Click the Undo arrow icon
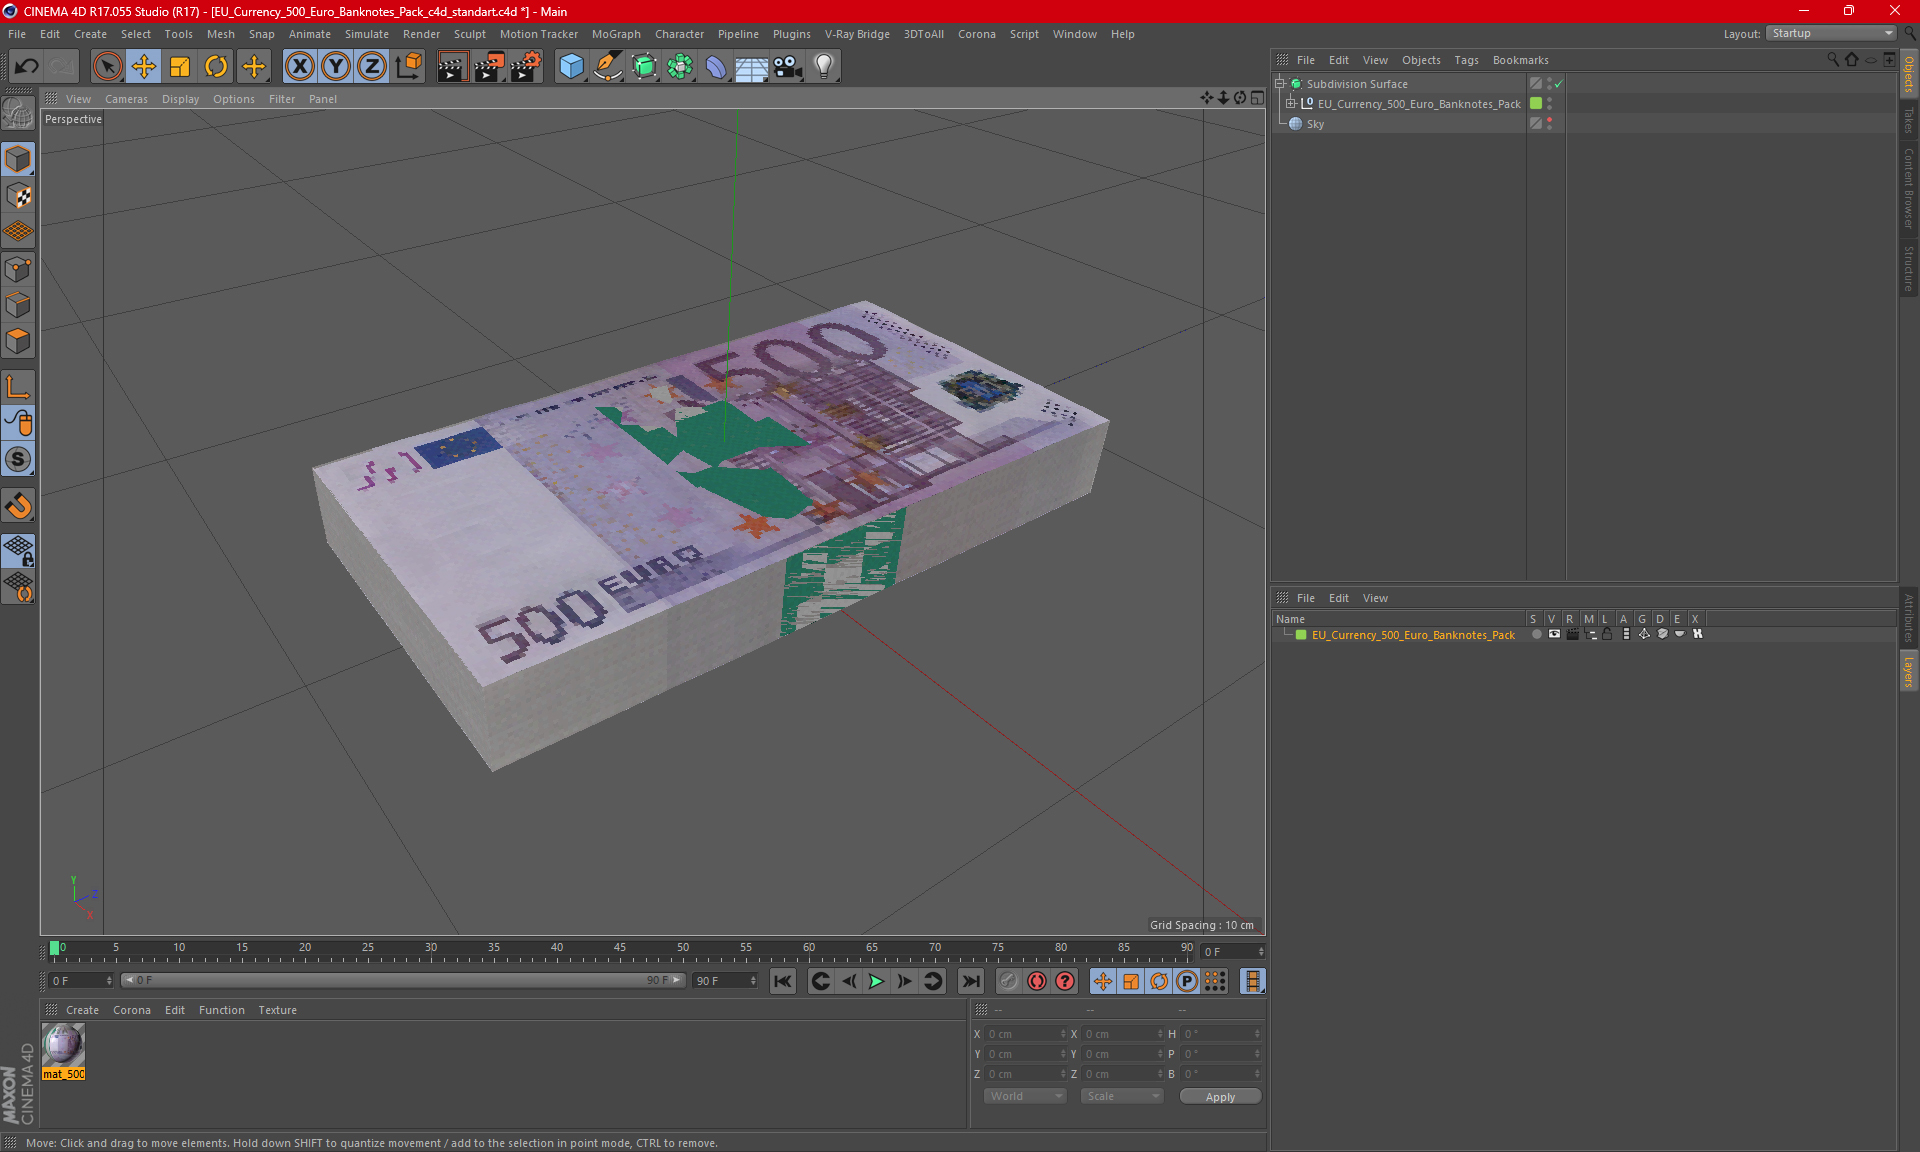This screenshot has height=1152, width=1920. pyautogui.click(x=27, y=66)
